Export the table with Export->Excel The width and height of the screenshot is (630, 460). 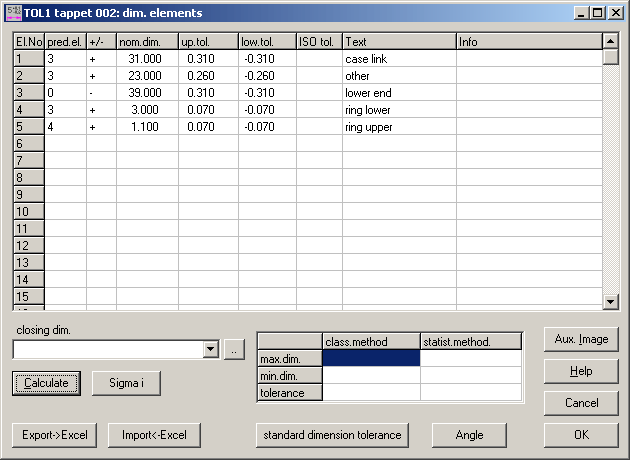tap(51, 435)
